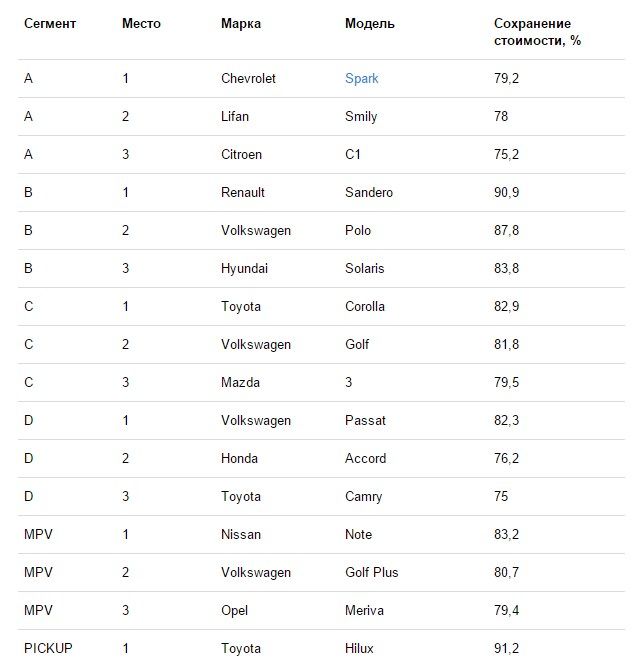Select the Hilux value 91,2

(506, 648)
